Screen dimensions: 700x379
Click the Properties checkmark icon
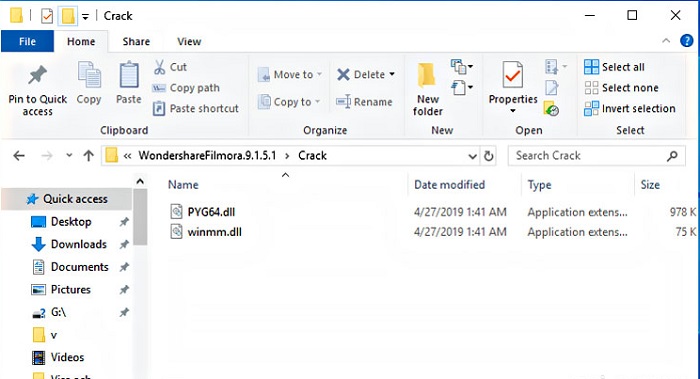coord(512,75)
